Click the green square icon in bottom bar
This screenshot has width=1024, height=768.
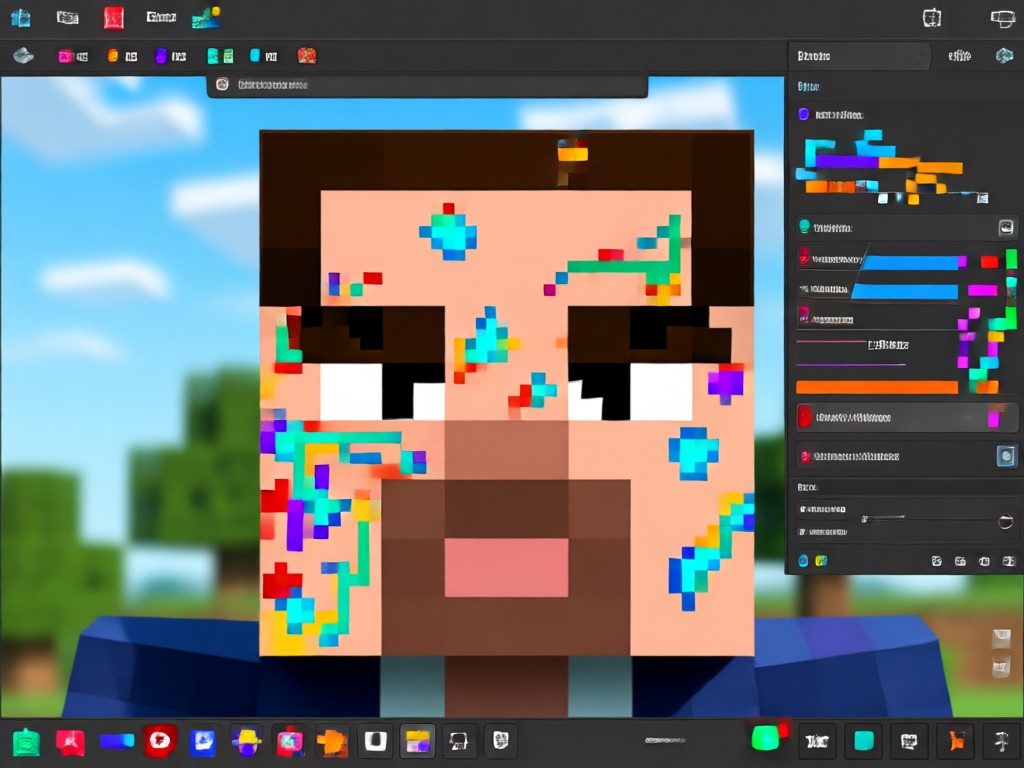pyautogui.click(x=26, y=742)
